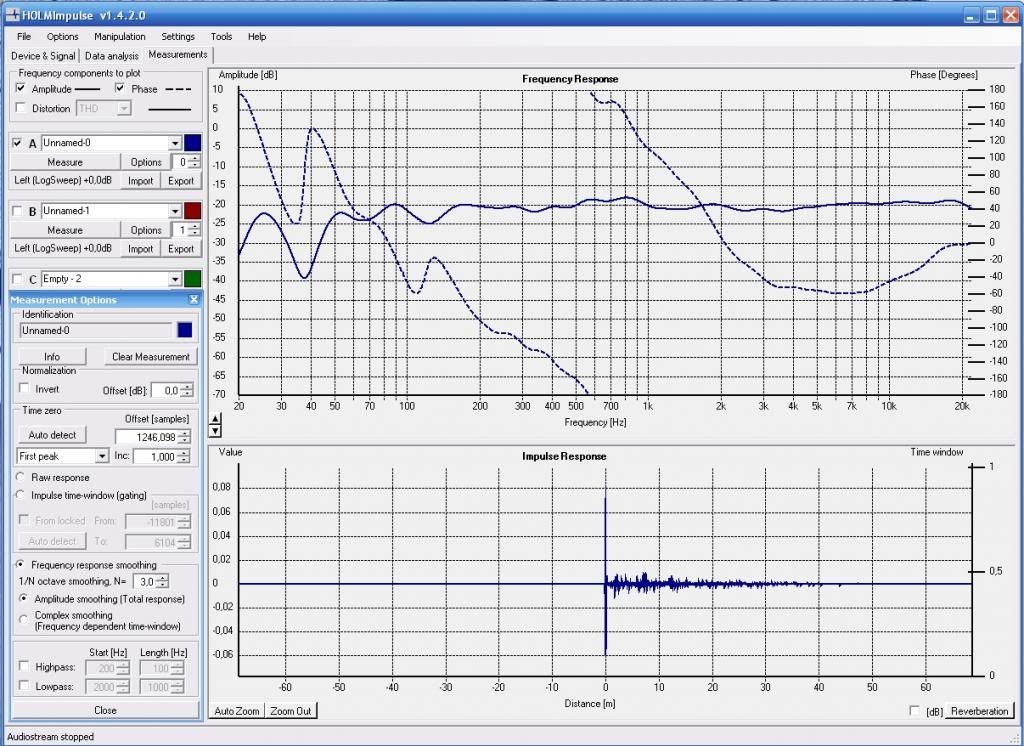Toggle the [dB] checkbox under impulse plot

point(915,711)
